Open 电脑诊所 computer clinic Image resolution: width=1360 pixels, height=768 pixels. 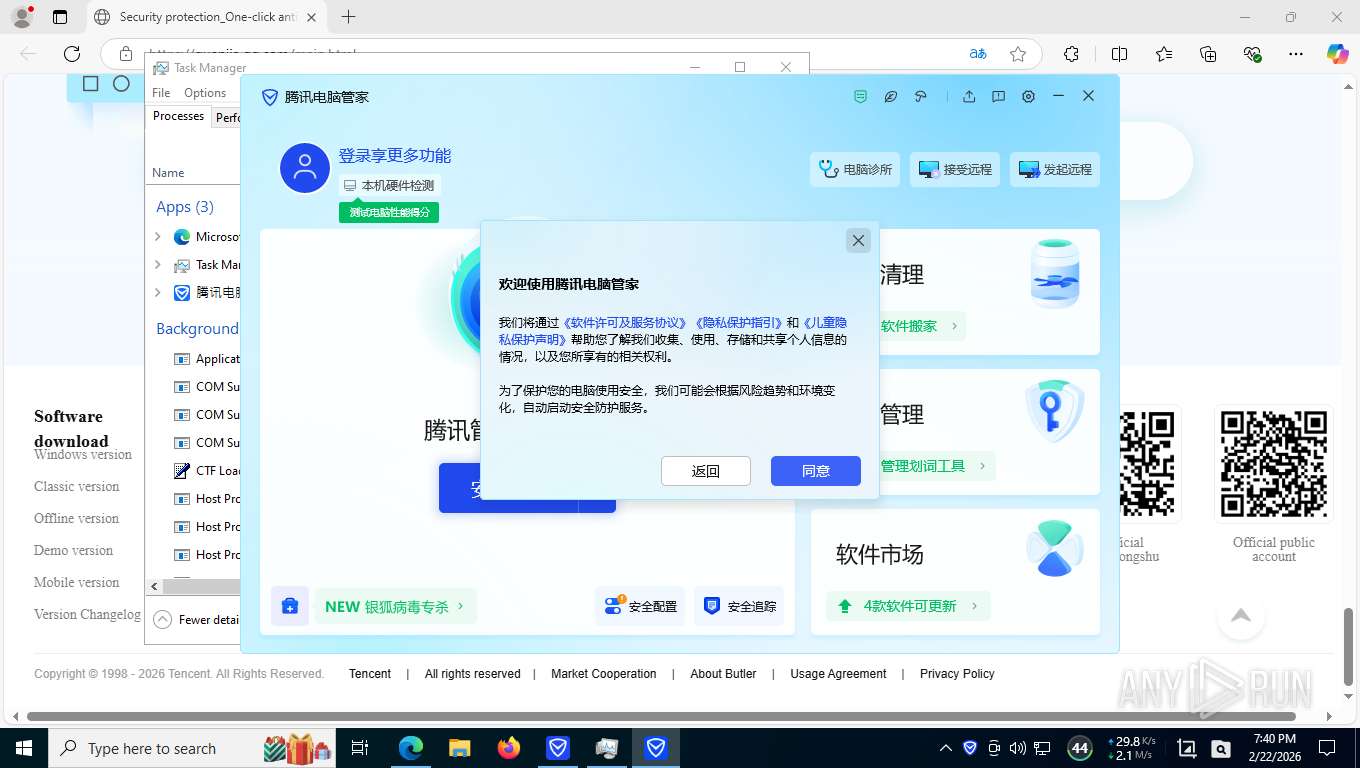click(855, 169)
